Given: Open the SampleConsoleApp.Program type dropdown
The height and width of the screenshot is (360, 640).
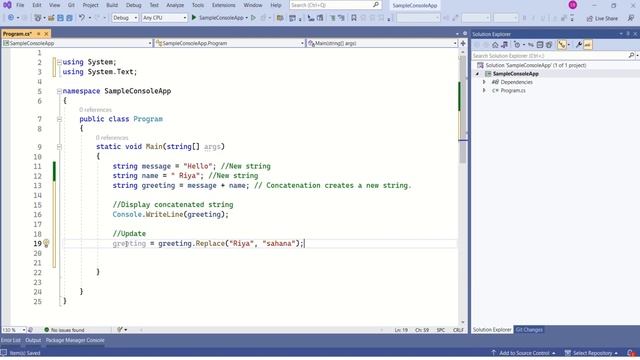Looking at the screenshot, I should click(230, 43).
